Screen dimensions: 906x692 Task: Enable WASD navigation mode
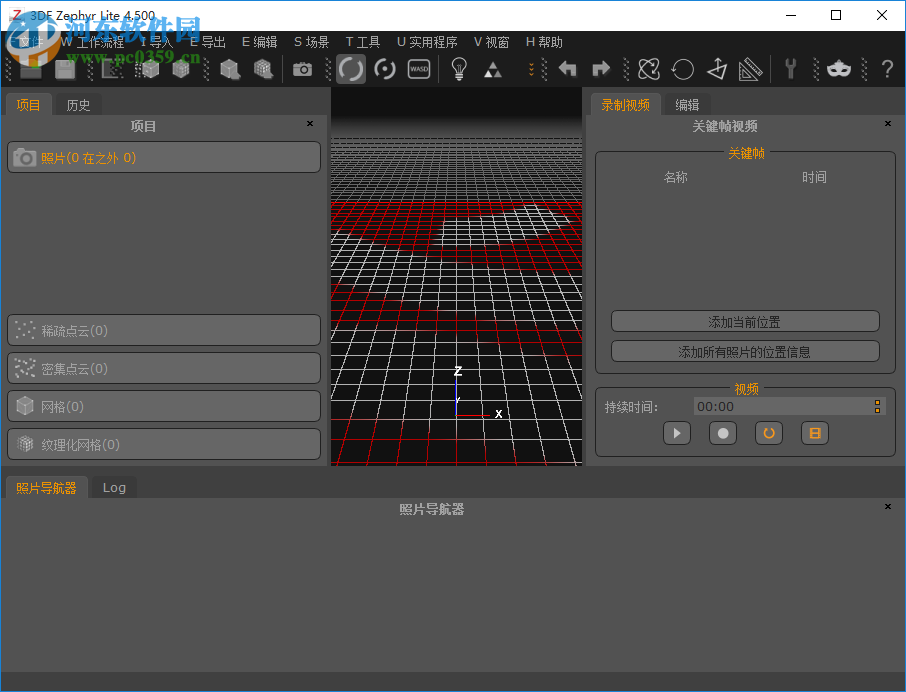pos(418,69)
